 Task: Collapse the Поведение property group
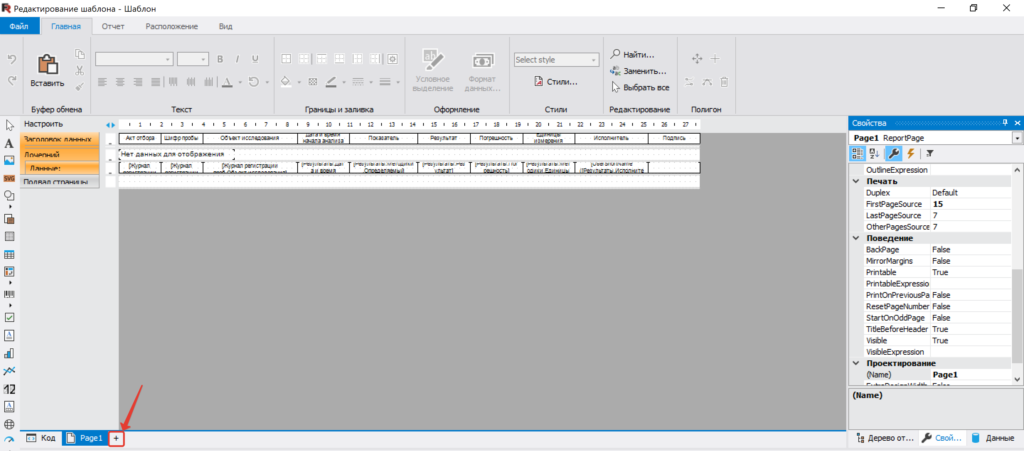pyautogui.click(x=856, y=238)
